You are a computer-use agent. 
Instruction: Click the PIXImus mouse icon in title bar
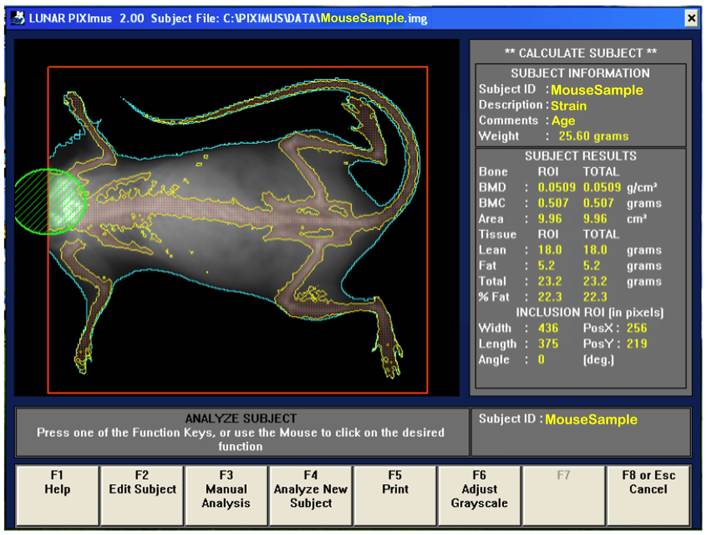coord(17,18)
